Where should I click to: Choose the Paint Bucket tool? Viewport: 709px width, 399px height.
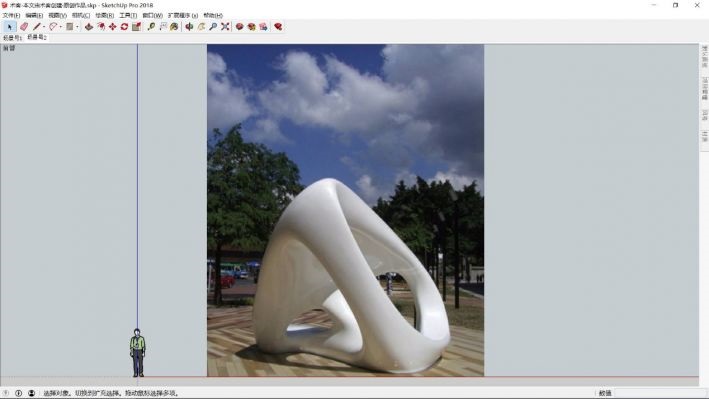pyautogui.click(x=174, y=27)
